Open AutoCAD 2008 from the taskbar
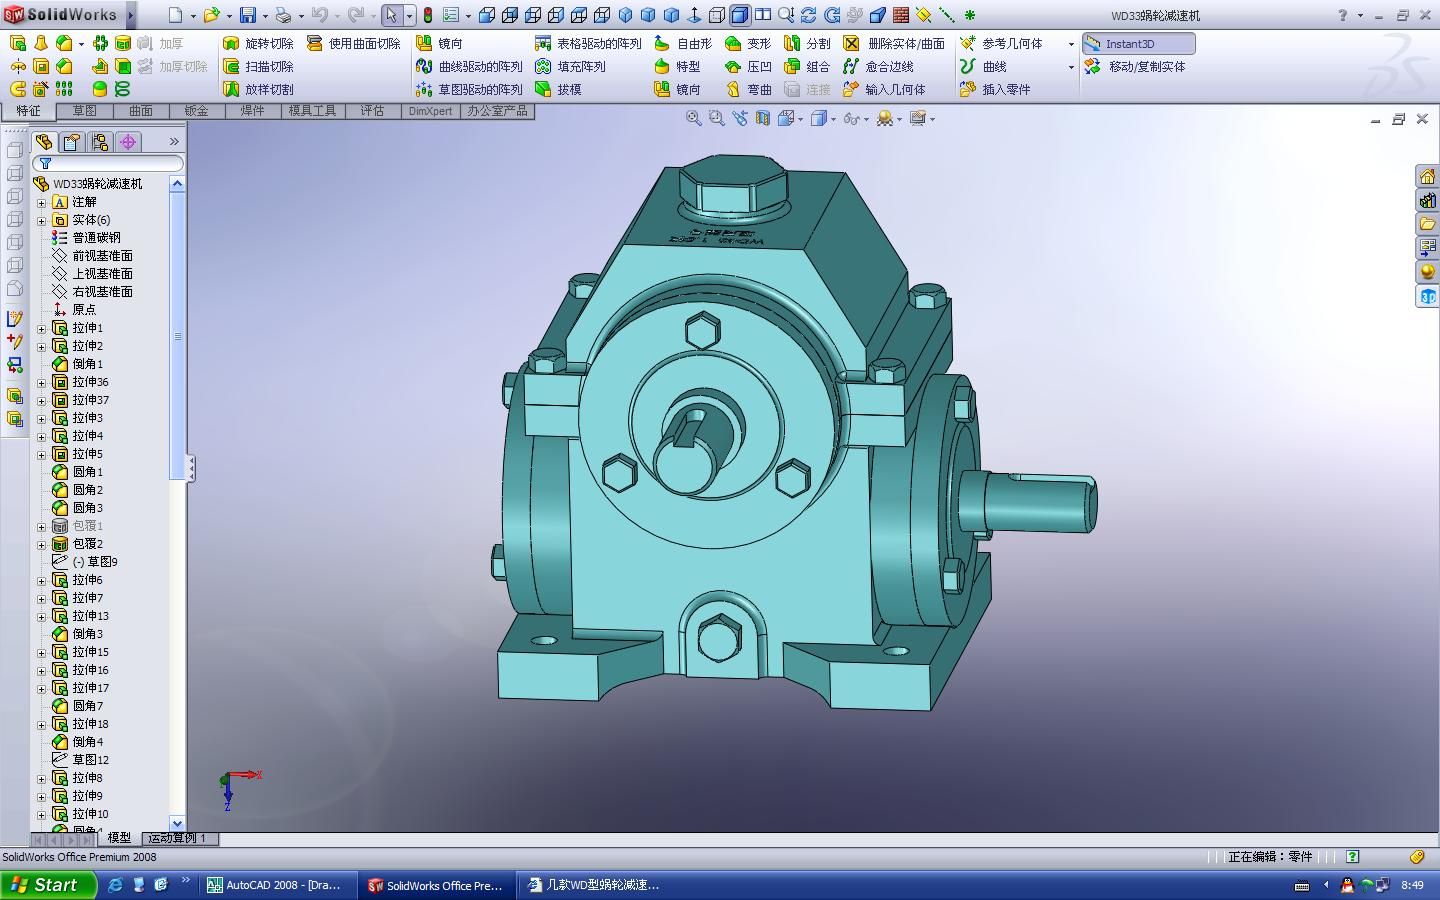The image size is (1440, 900). pyautogui.click(x=273, y=885)
